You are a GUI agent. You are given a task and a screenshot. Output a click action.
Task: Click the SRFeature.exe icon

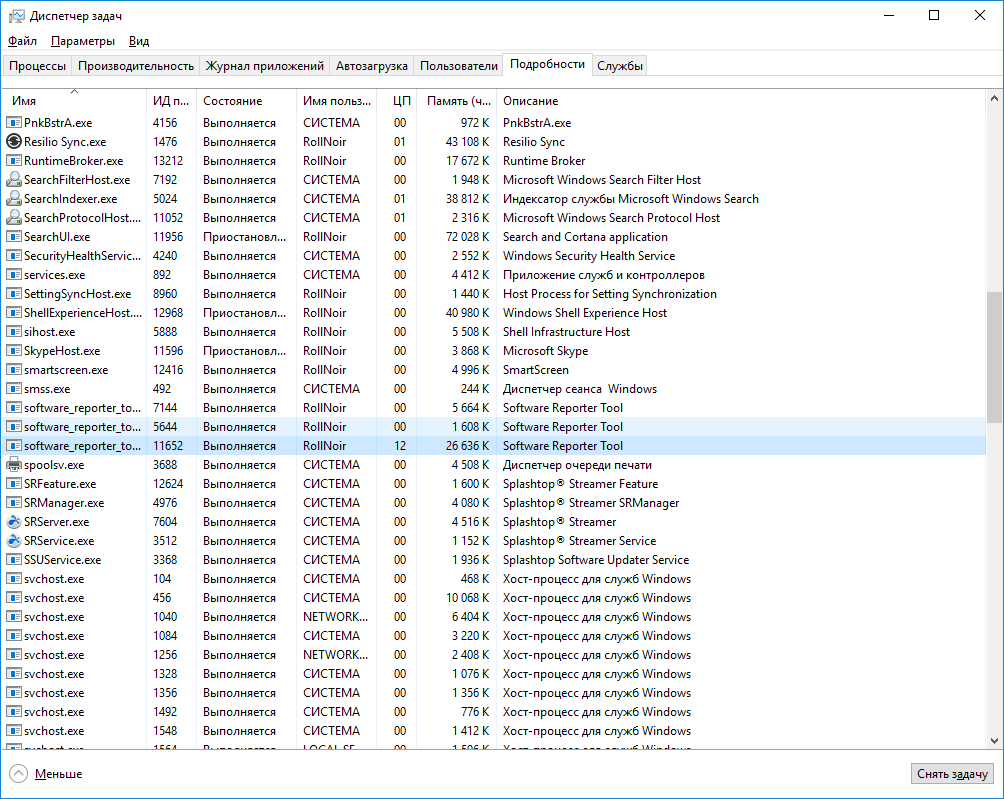(13, 484)
